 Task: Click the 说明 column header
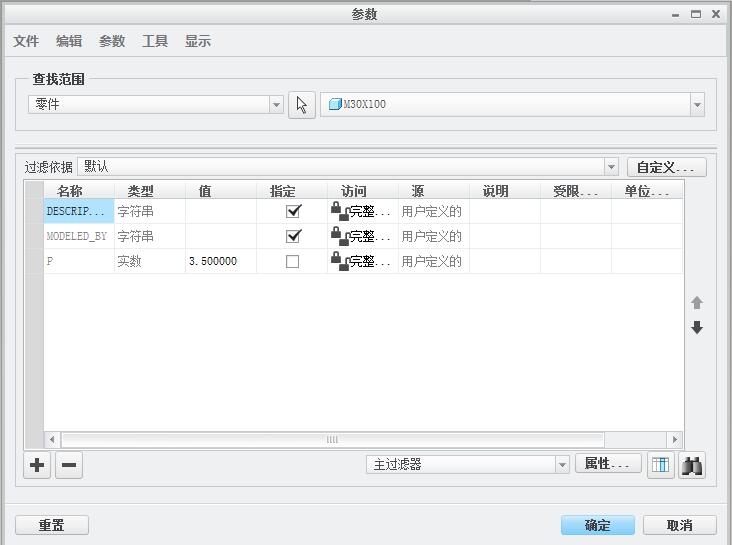tap(505, 191)
